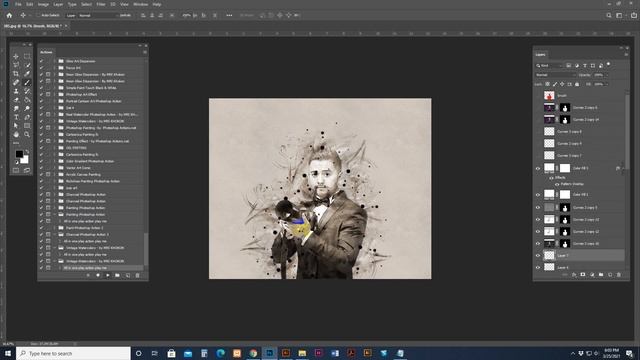Select the Rectangle shape tool
This screenshot has width=640, height=360.
27,126
